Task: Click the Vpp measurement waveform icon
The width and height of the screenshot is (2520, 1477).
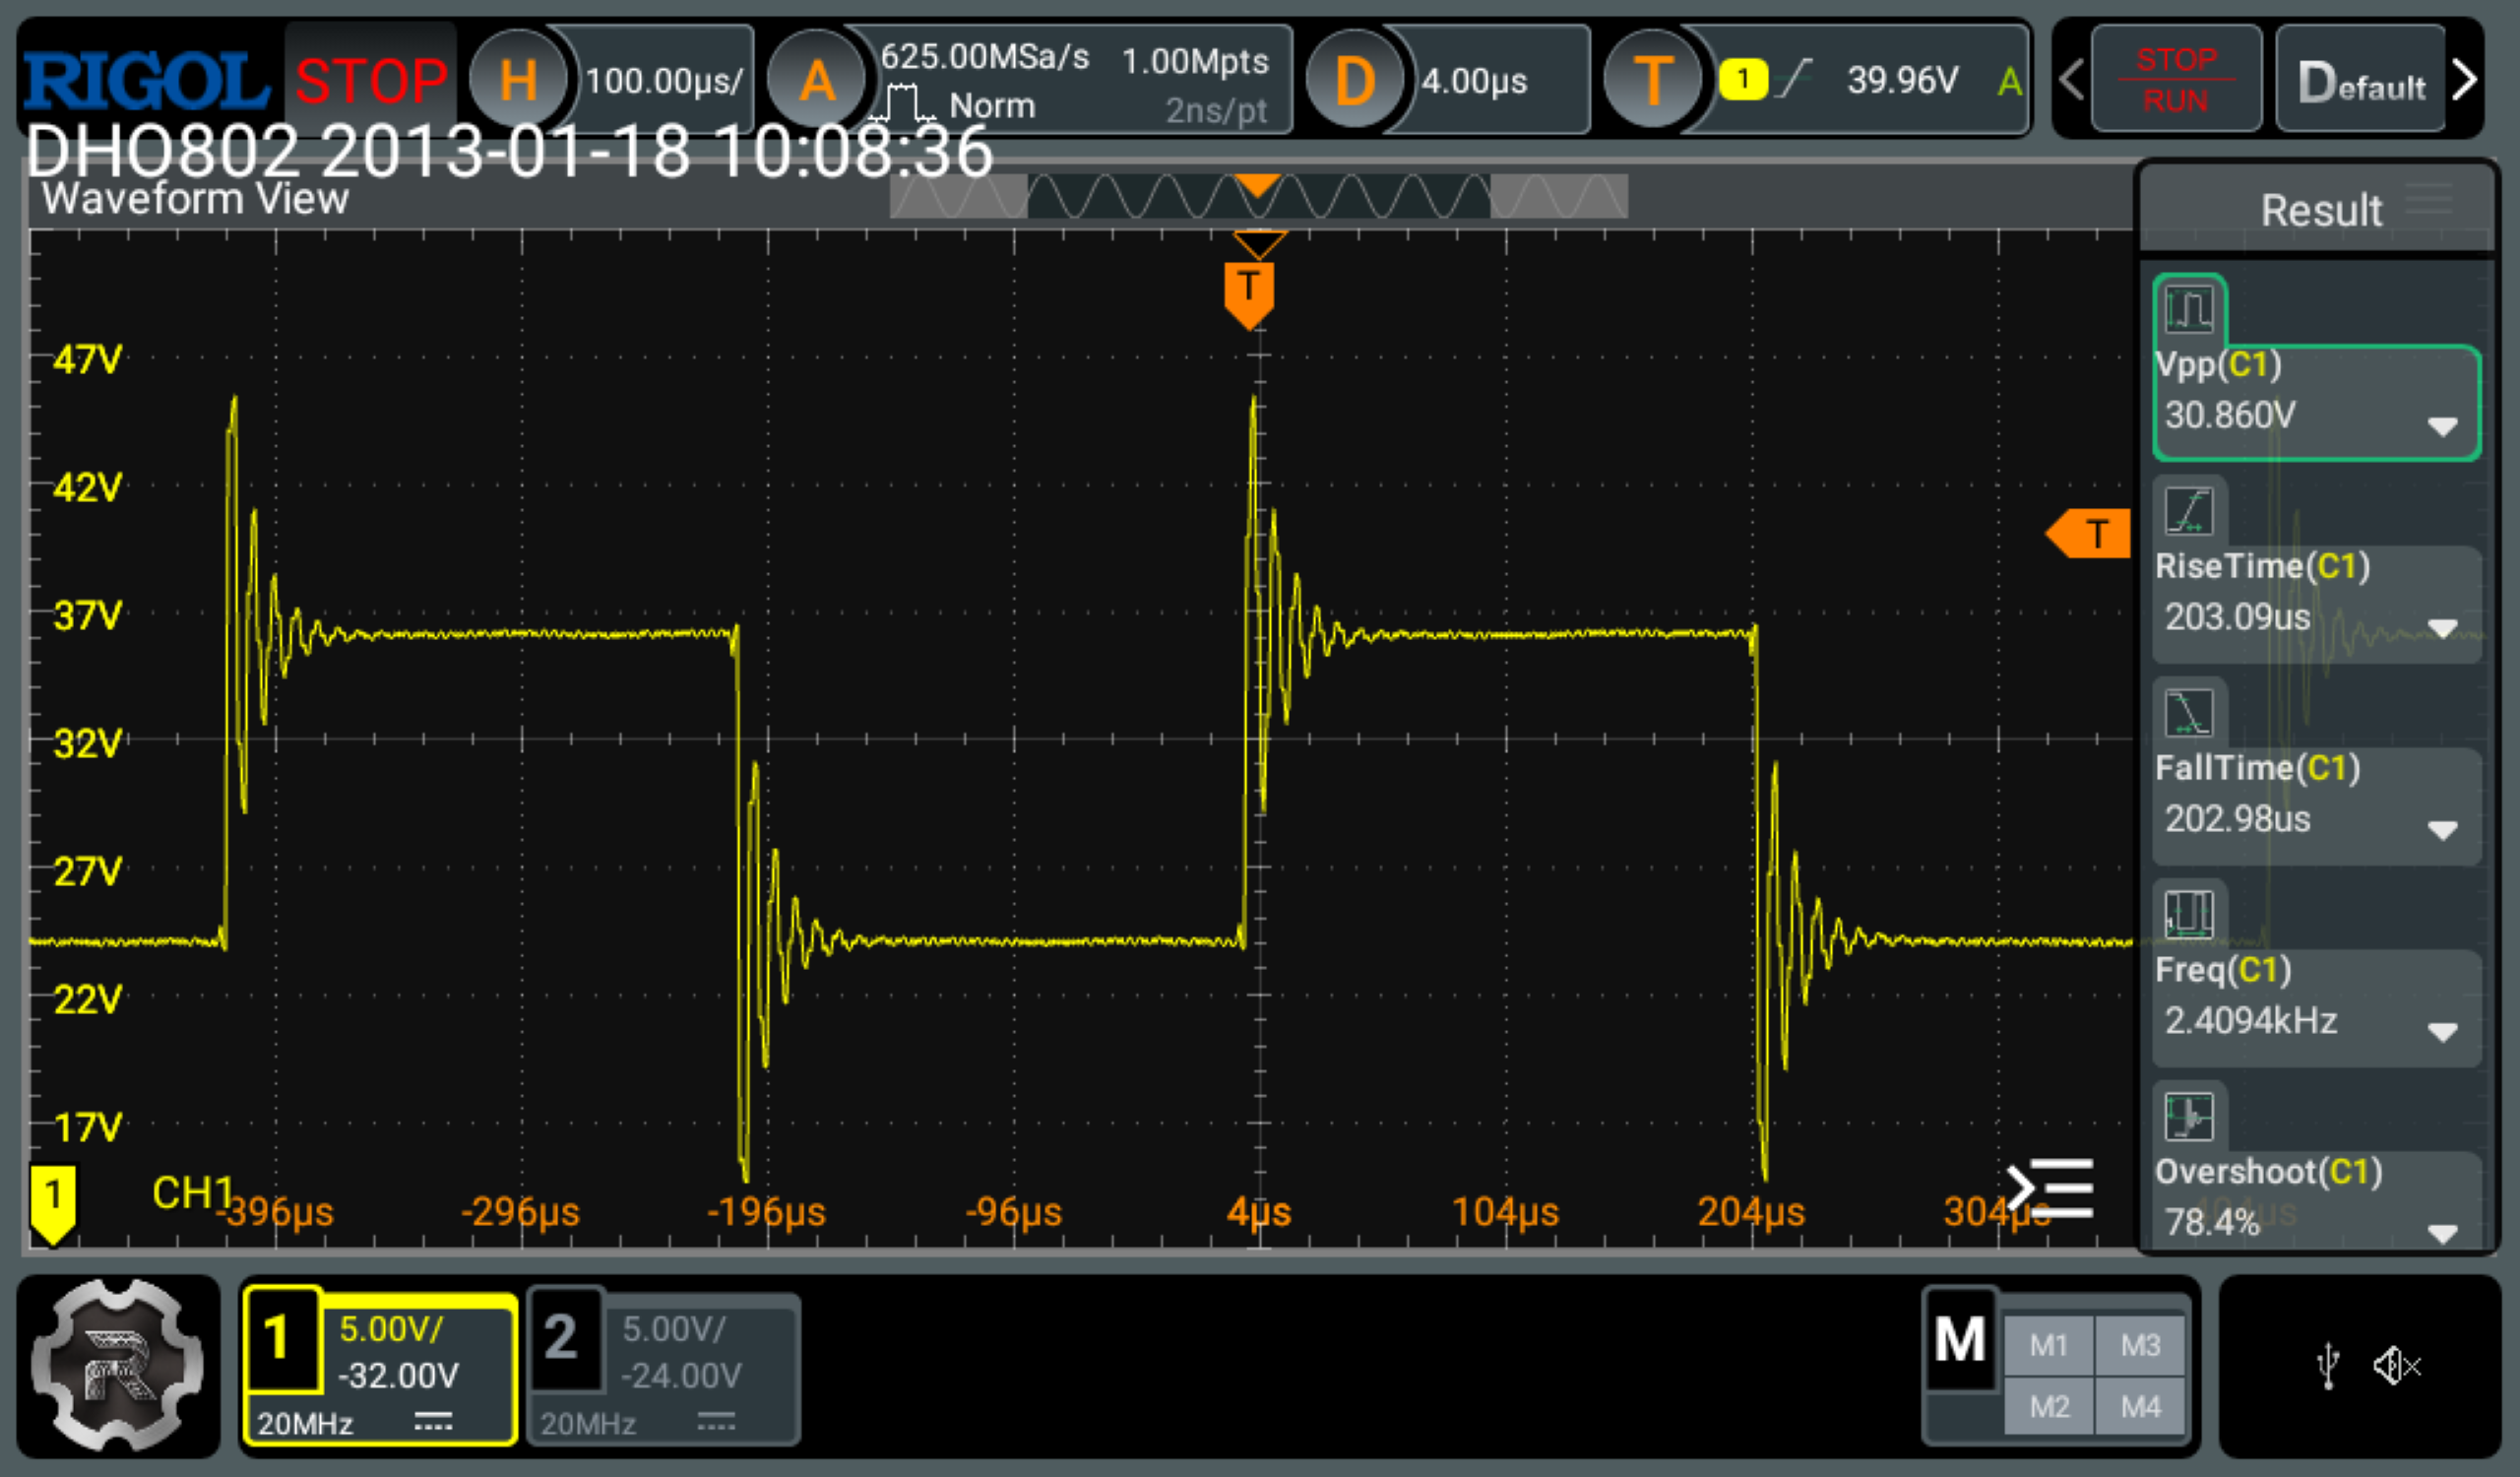Action: (2188, 309)
